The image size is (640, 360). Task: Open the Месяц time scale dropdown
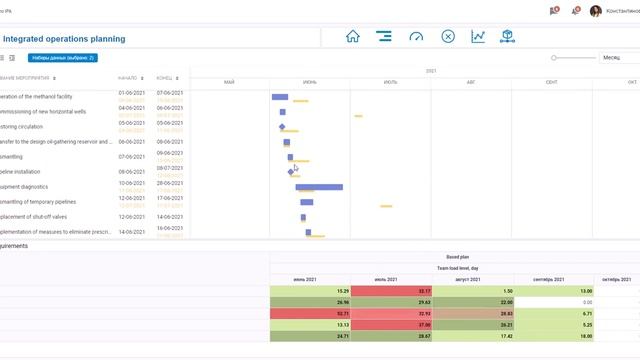(619, 58)
